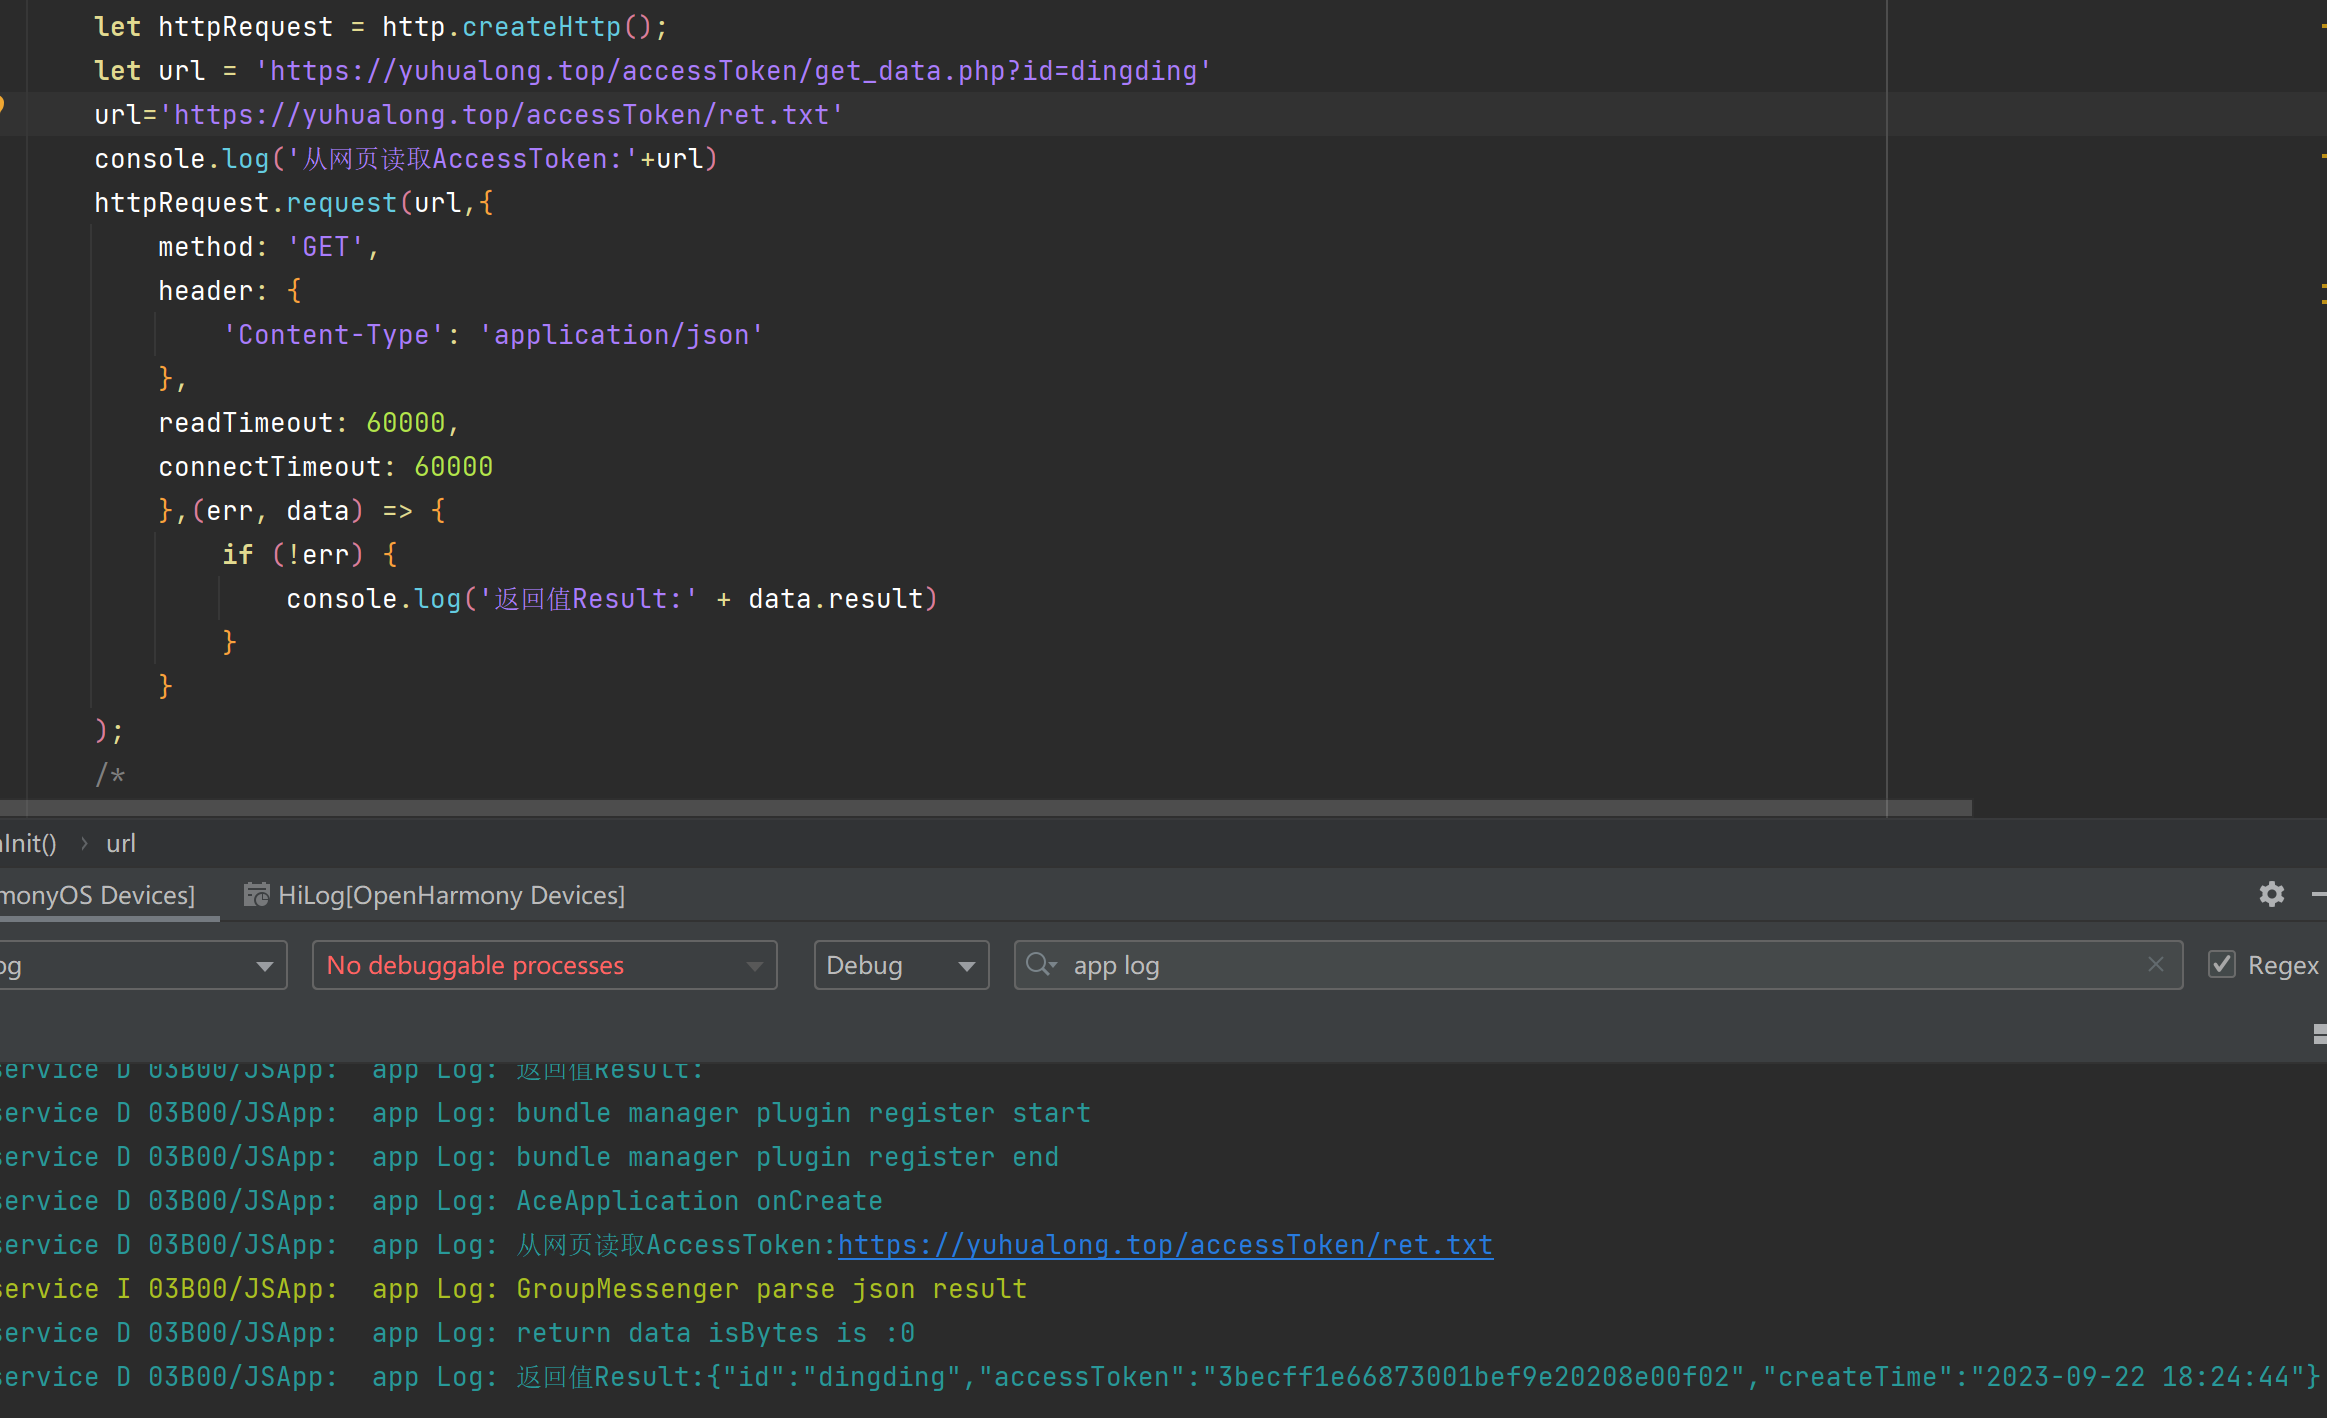Click the yellow intention bulb in gutter

[2, 104]
